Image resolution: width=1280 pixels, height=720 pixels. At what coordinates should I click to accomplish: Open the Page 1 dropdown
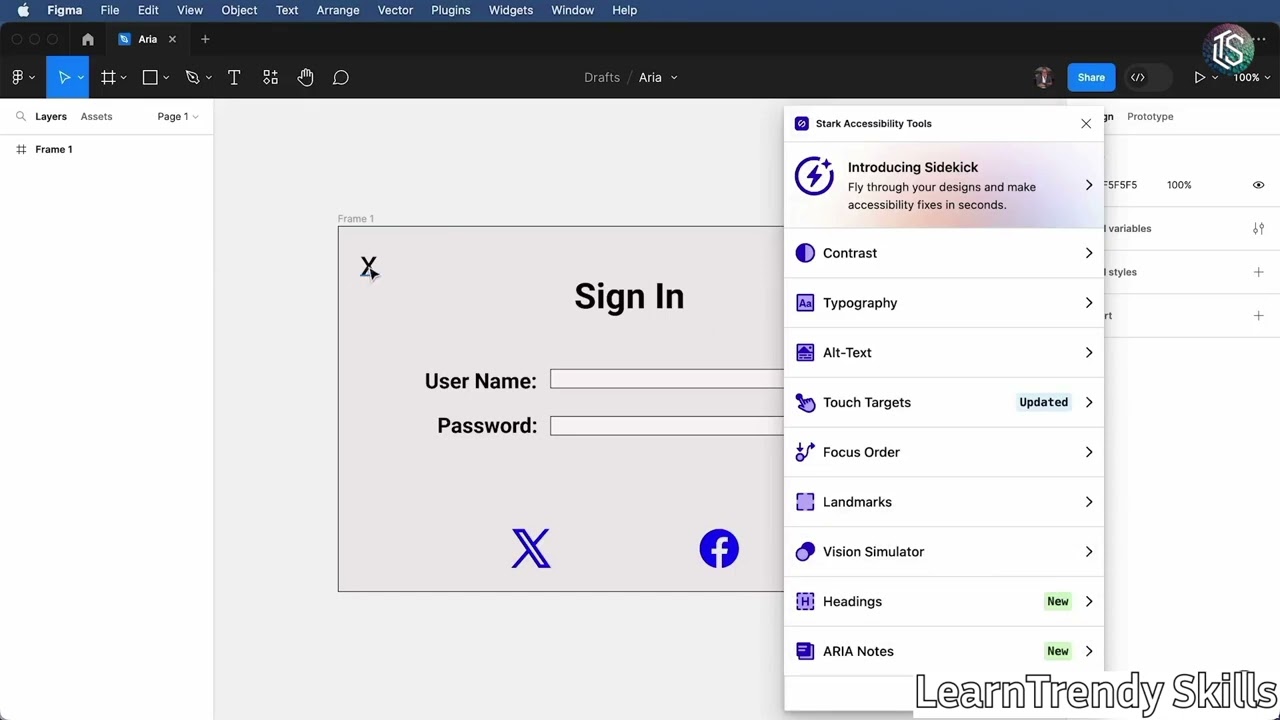click(x=177, y=116)
